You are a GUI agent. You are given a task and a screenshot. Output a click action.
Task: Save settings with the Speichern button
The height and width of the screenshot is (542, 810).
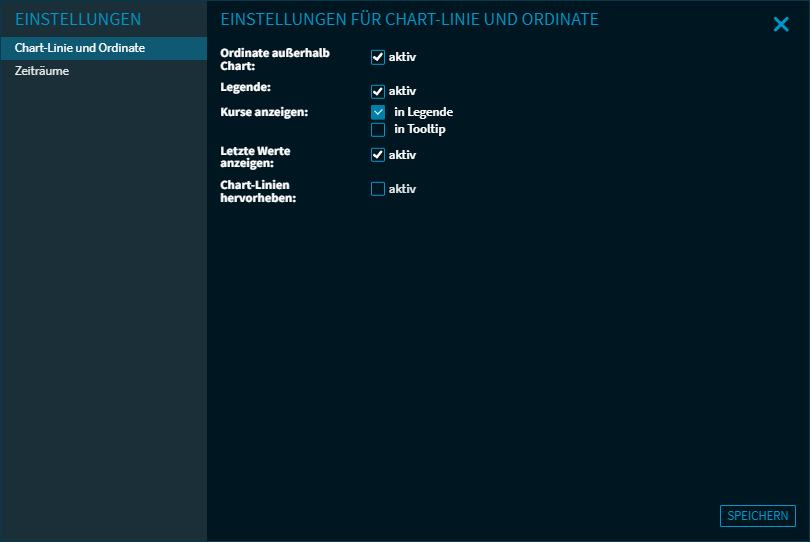pos(757,516)
